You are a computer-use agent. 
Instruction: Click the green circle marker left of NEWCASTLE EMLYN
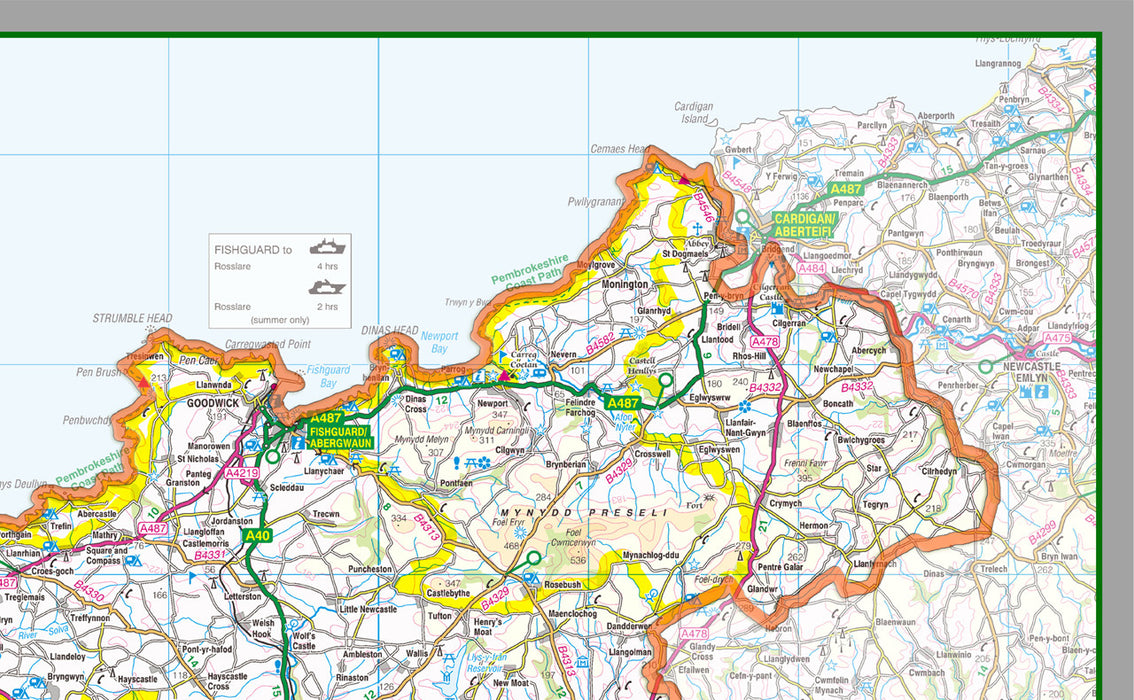985,367
